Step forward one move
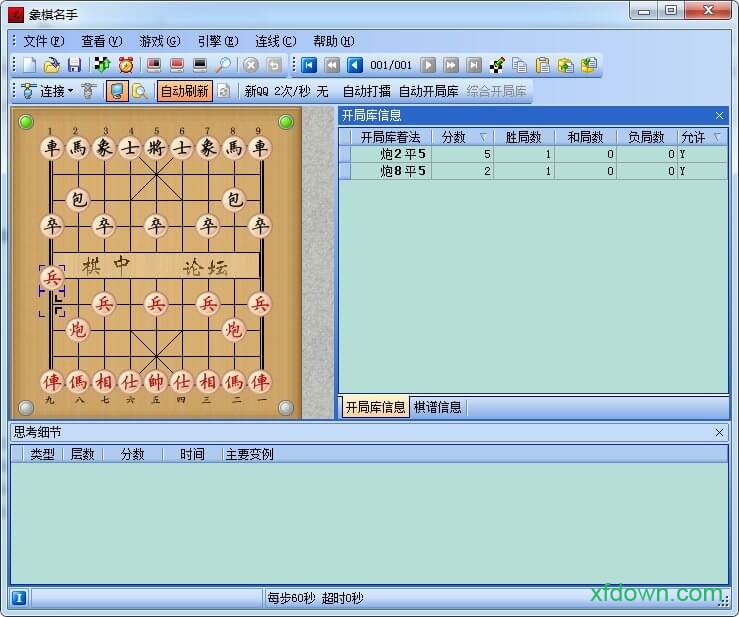 click(x=428, y=65)
